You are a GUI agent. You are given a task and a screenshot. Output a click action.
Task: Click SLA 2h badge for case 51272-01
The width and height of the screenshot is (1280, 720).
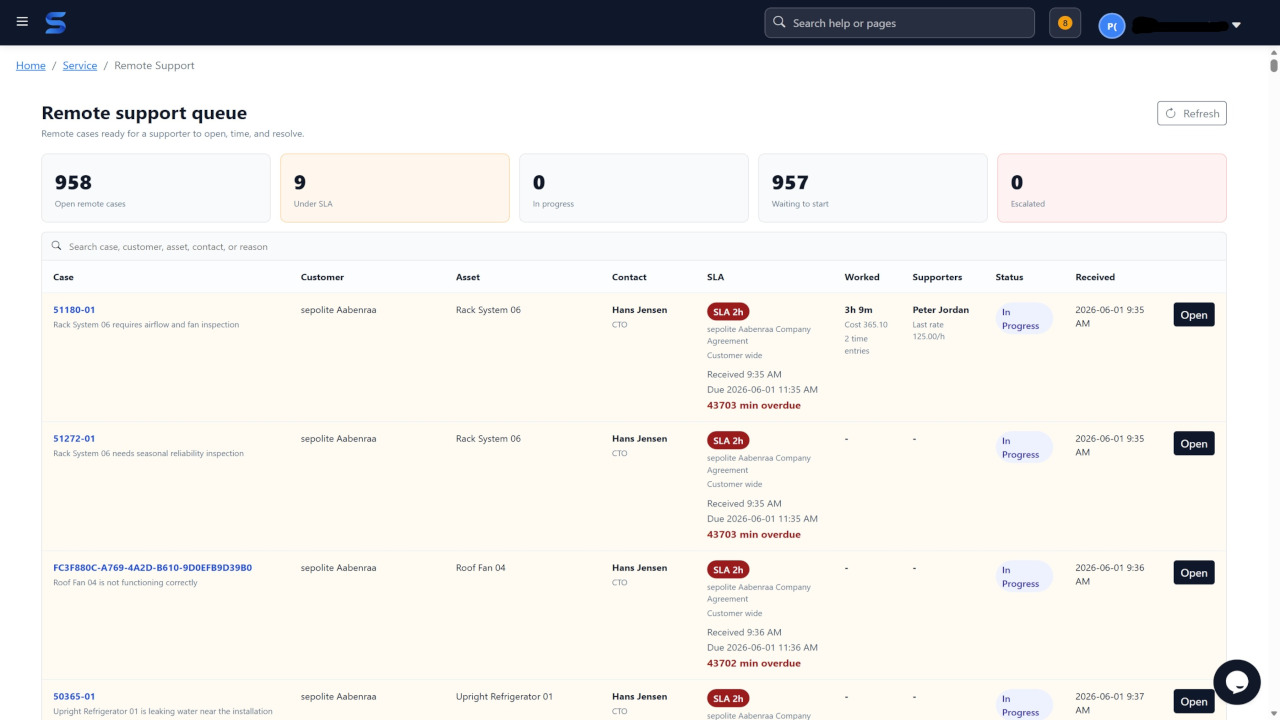tap(728, 441)
